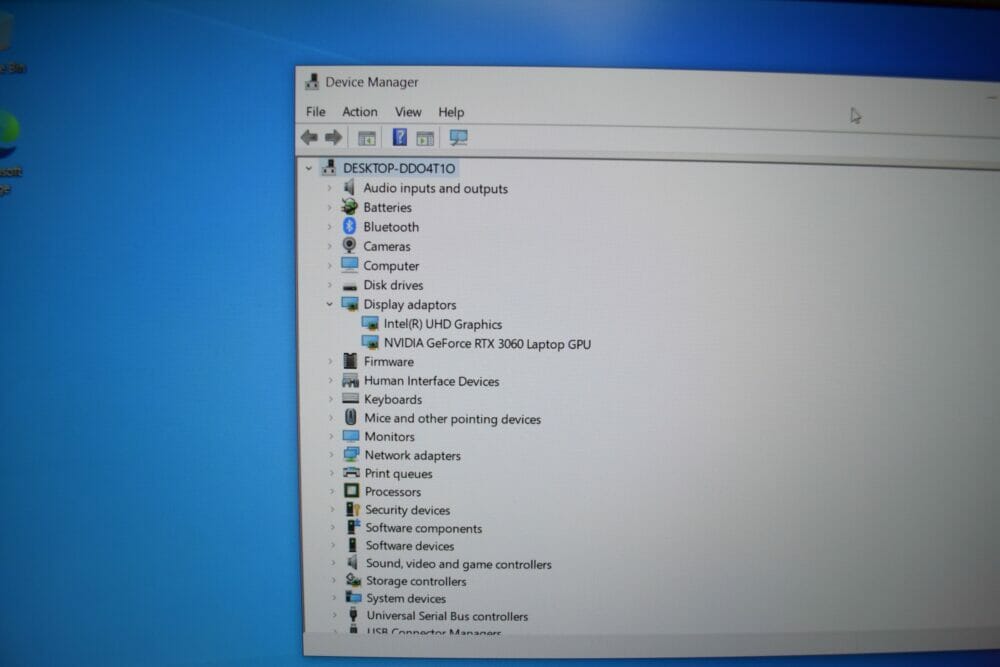The width and height of the screenshot is (1000, 667).
Task: Expand the Batteries category arrow
Action: click(x=329, y=207)
